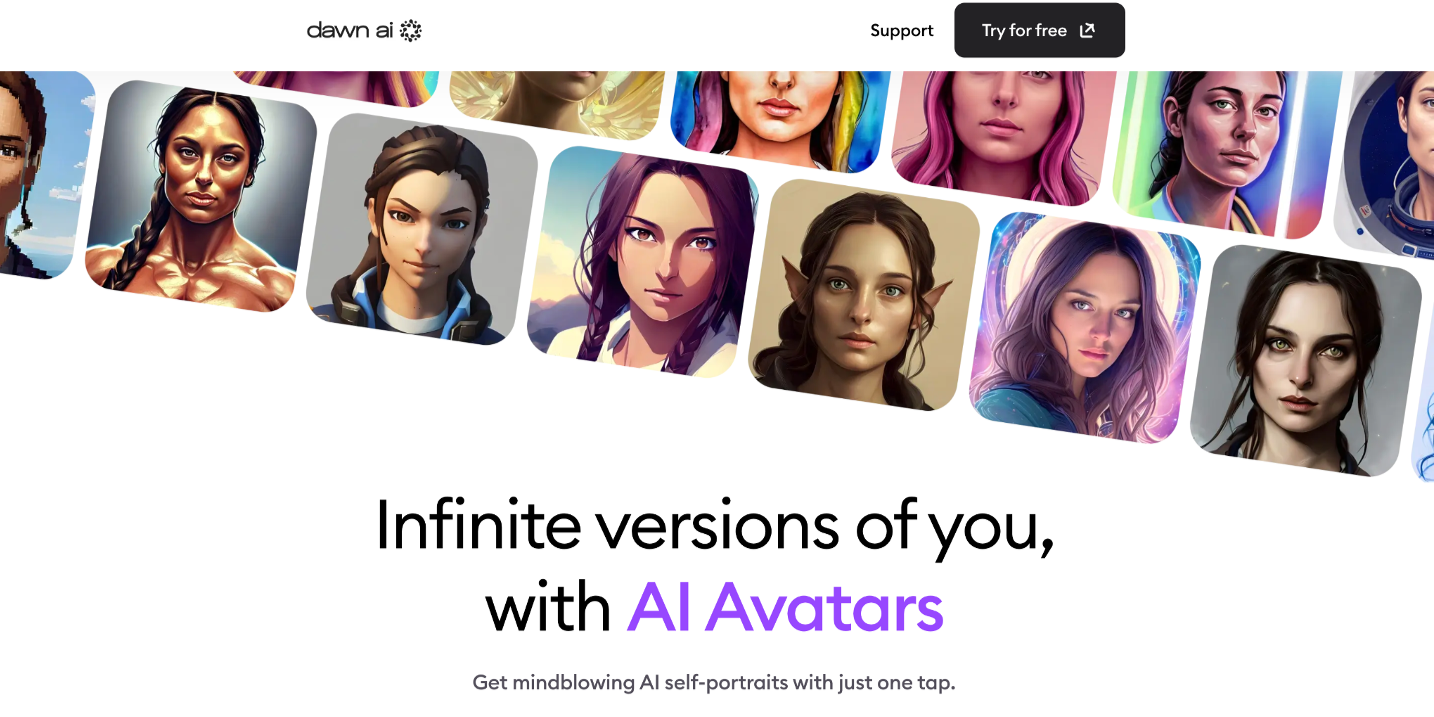Select the elf-eared avatar portrait

pos(864,295)
